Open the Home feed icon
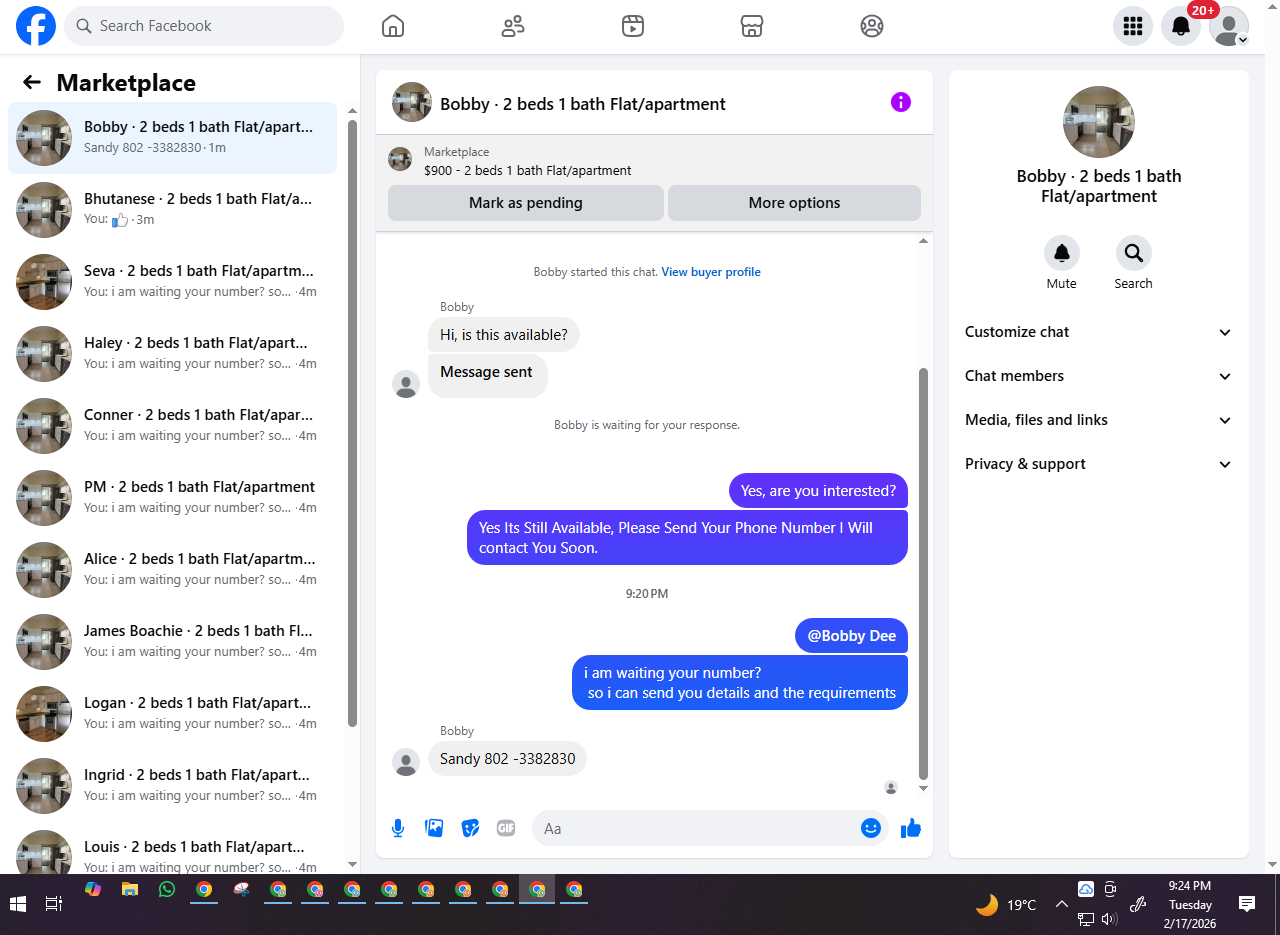Screen dimensions: 1280x935 coord(393,26)
